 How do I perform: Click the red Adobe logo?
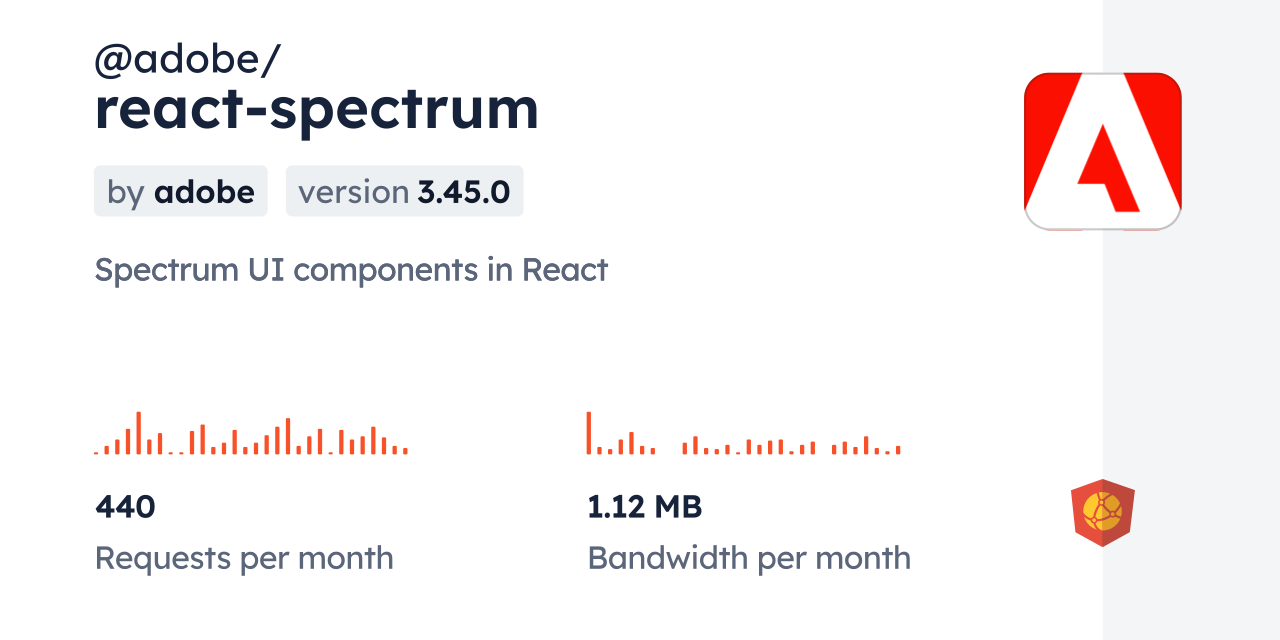click(x=1102, y=151)
